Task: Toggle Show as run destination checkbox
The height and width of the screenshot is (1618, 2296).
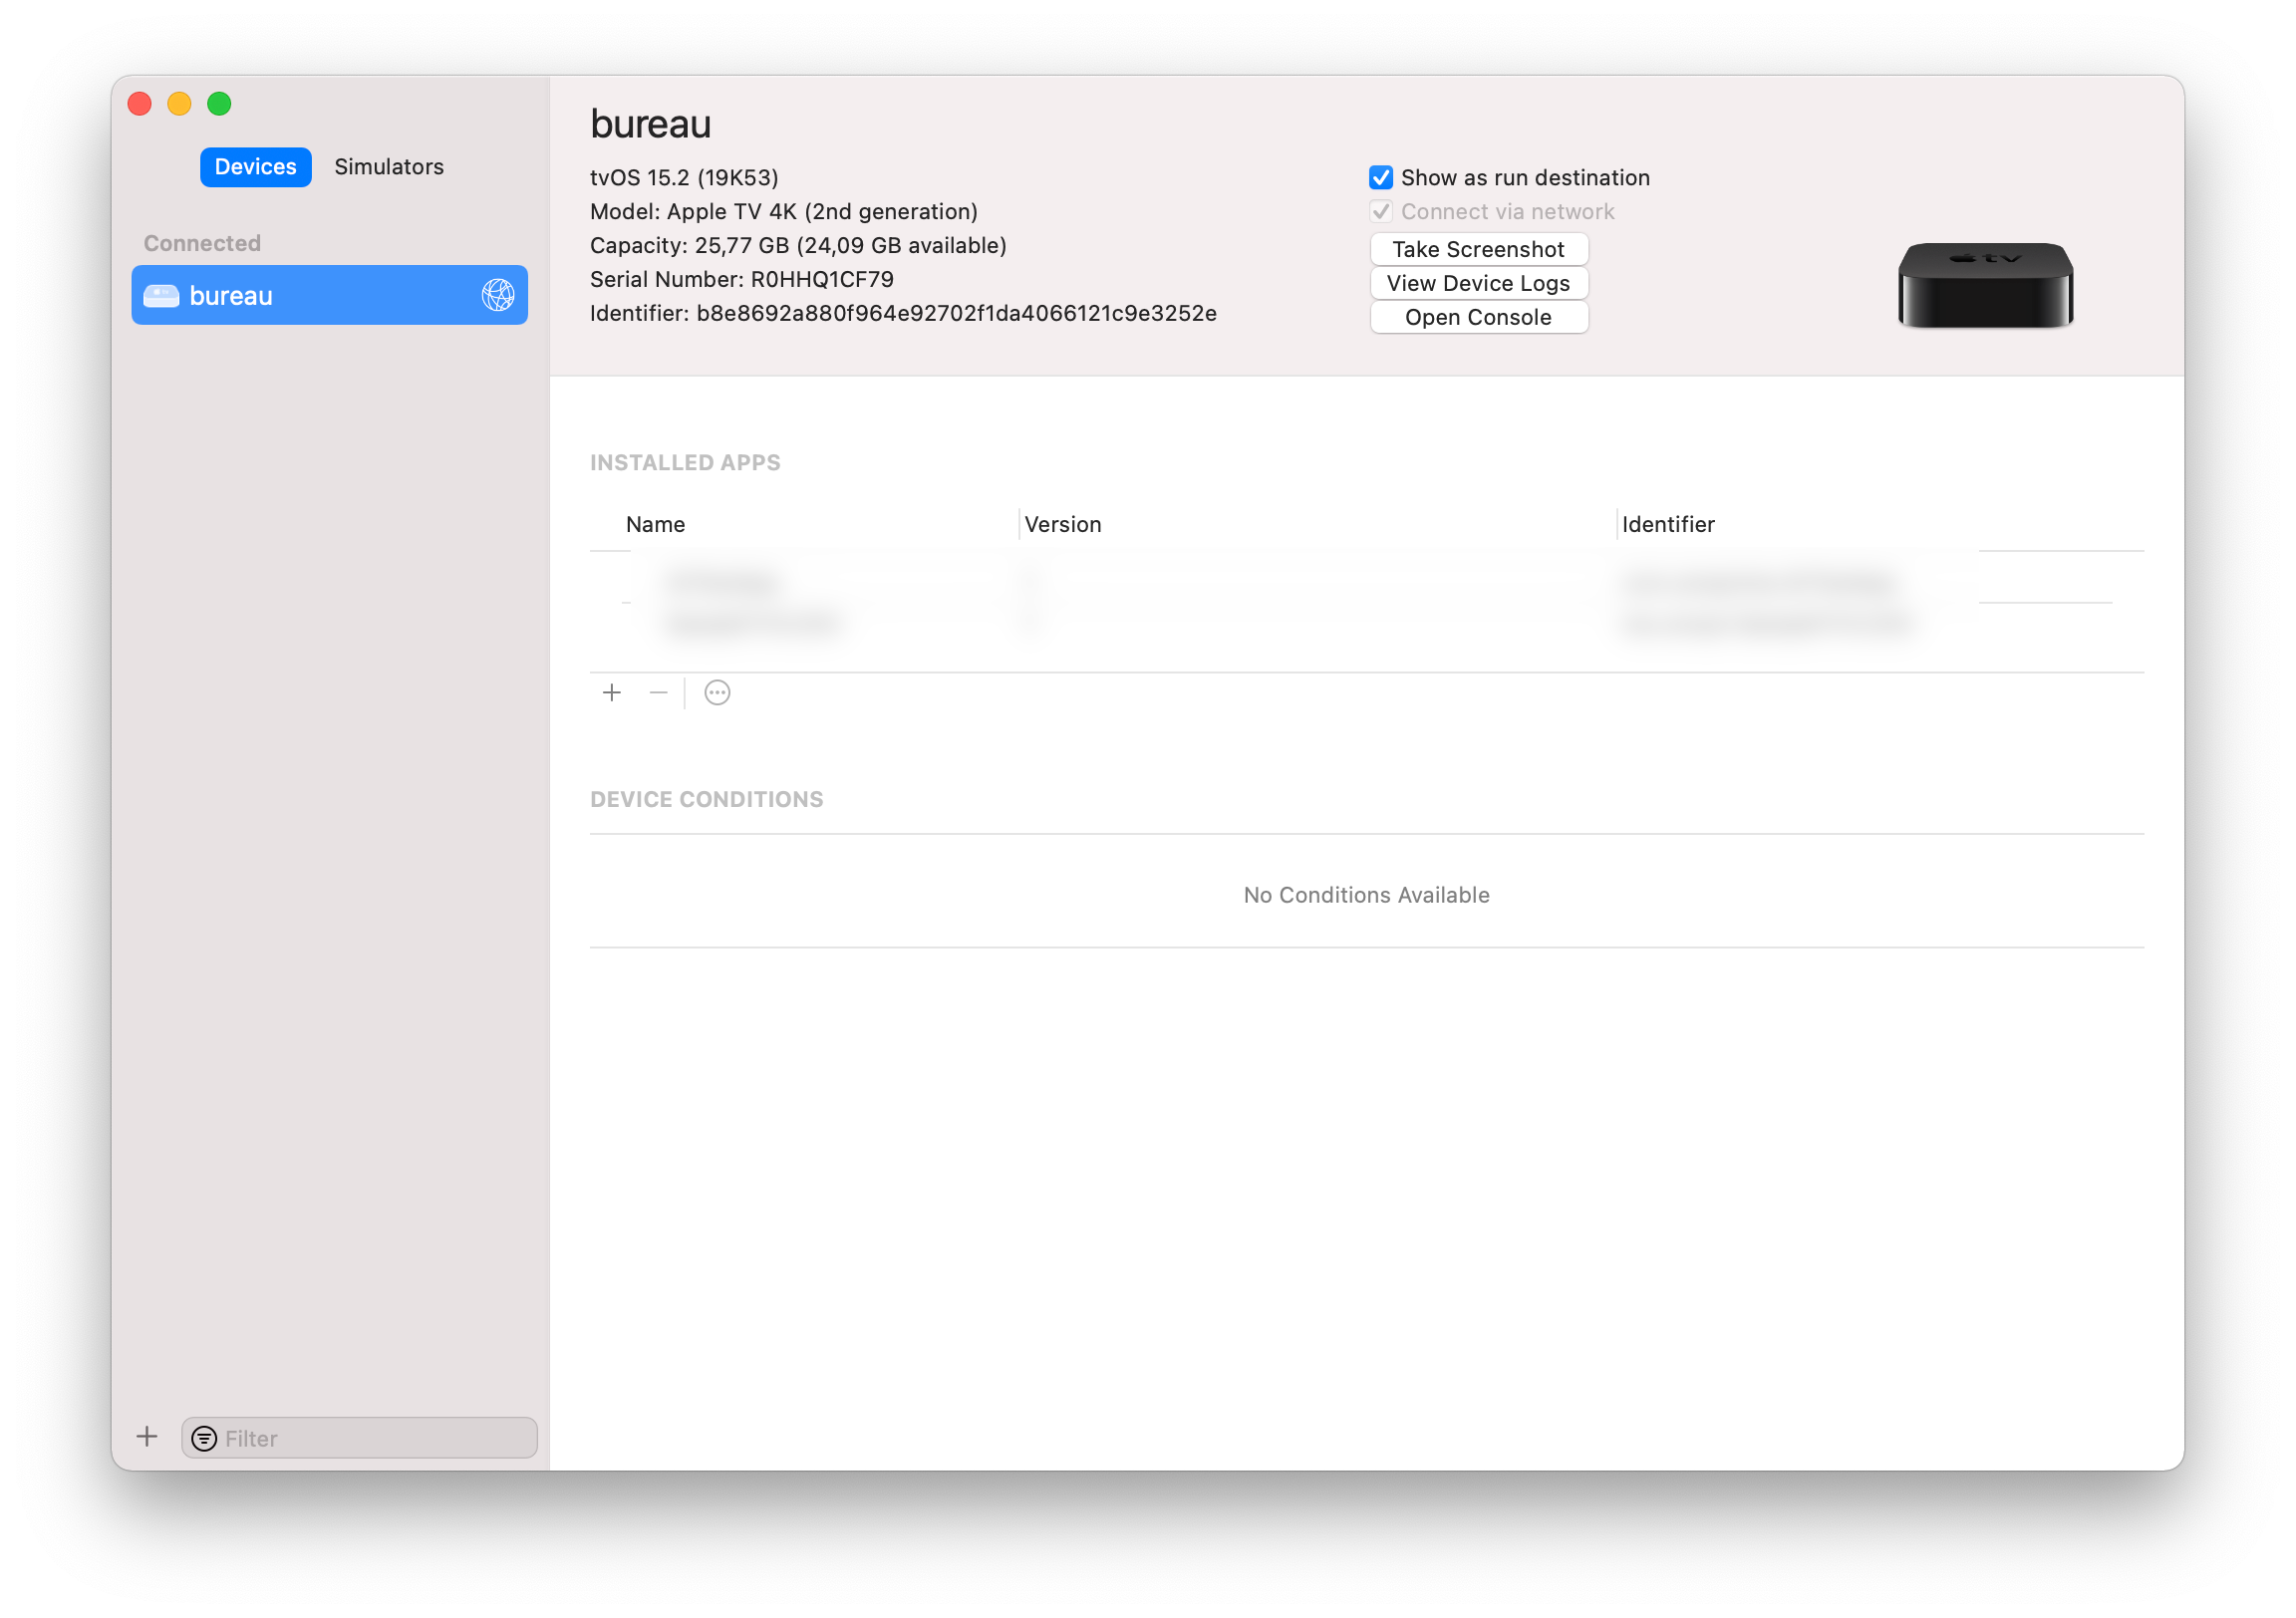Action: 1381,177
